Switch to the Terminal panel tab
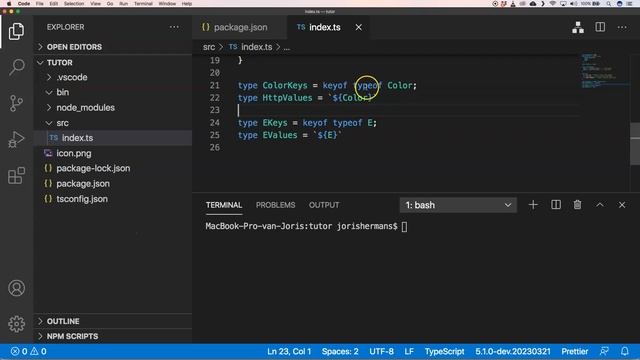 pyautogui.click(x=224, y=205)
